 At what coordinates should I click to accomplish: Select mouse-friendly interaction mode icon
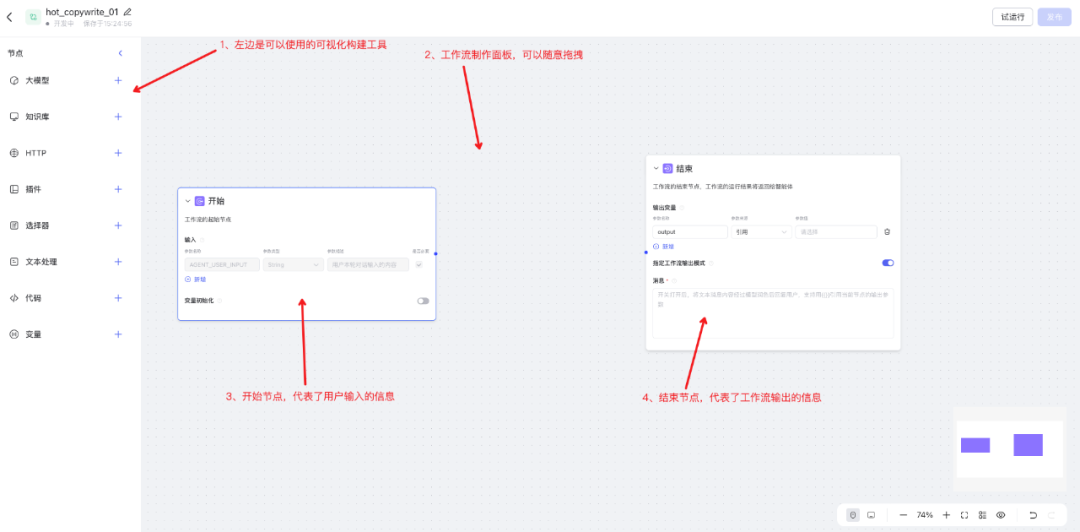[853, 515]
